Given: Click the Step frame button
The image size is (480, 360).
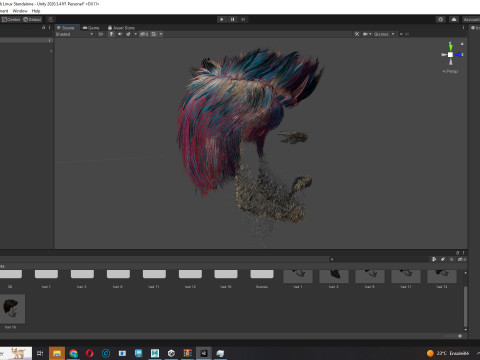Looking at the screenshot, I should (x=243, y=19).
